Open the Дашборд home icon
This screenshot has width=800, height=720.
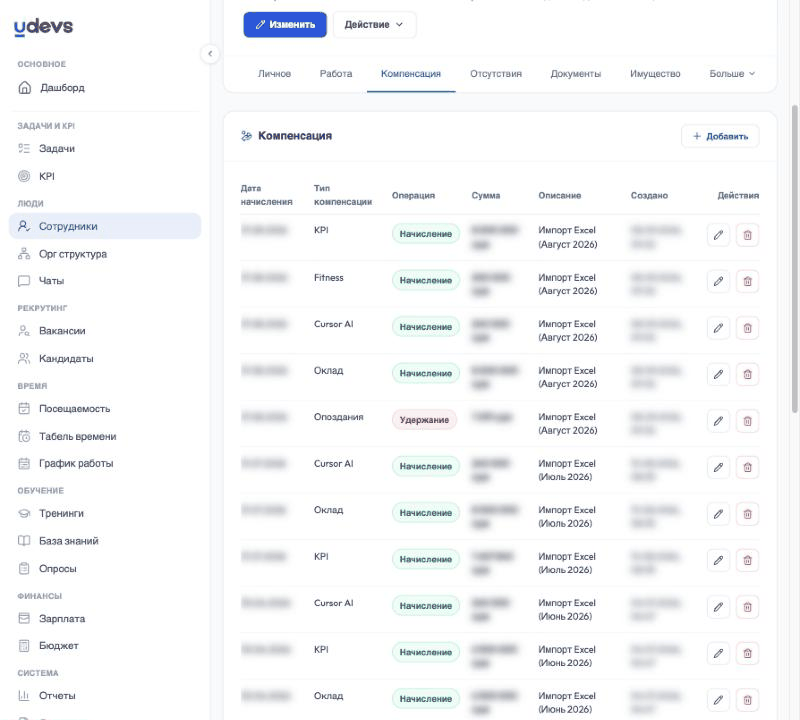[24, 88]
